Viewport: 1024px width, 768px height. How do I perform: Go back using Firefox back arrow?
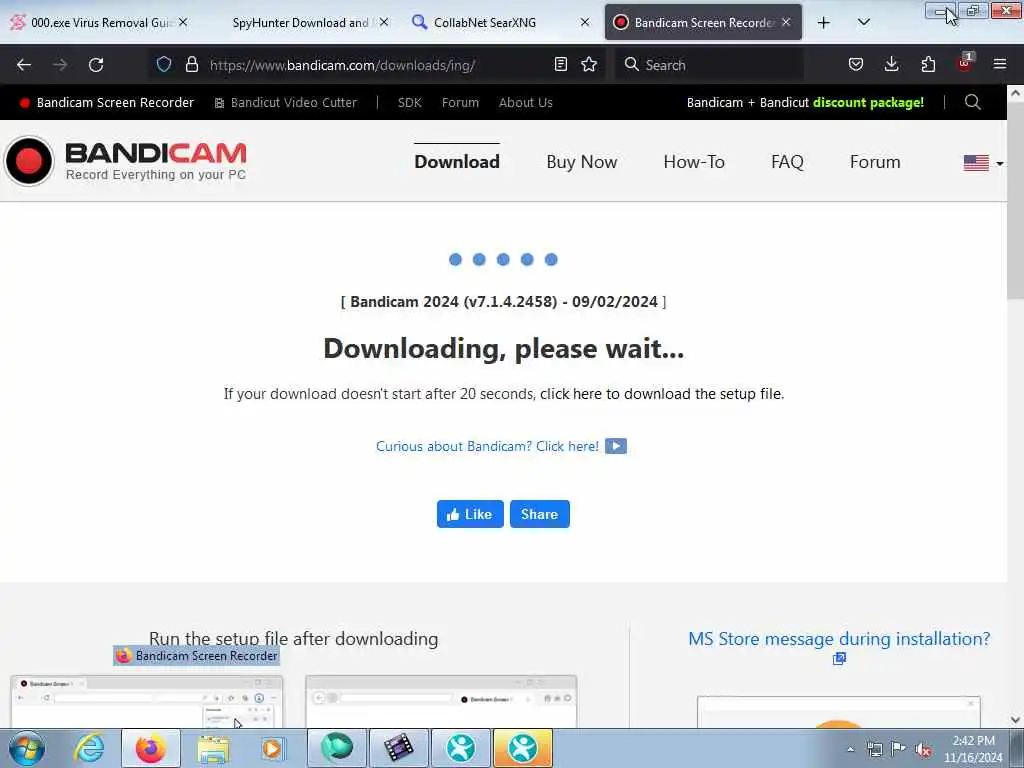(x=24, y=65)
